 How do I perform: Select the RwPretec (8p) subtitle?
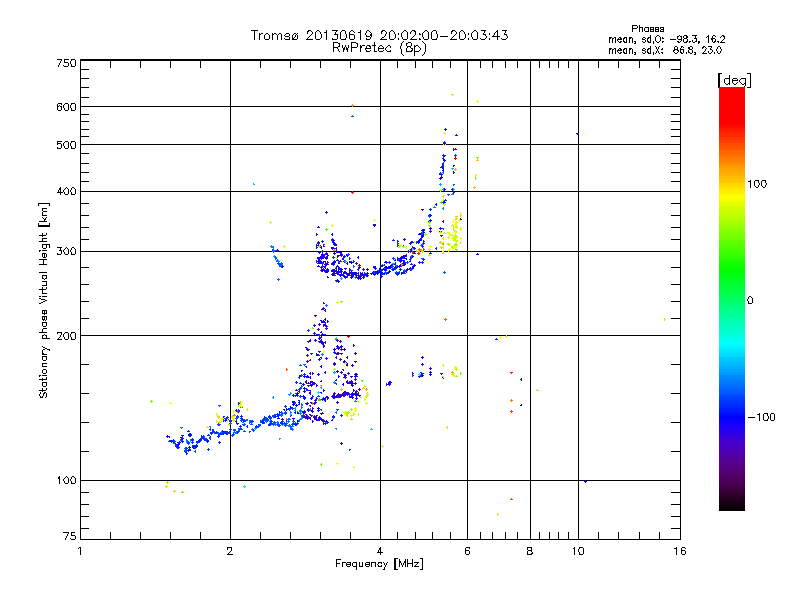pos(379,48)
